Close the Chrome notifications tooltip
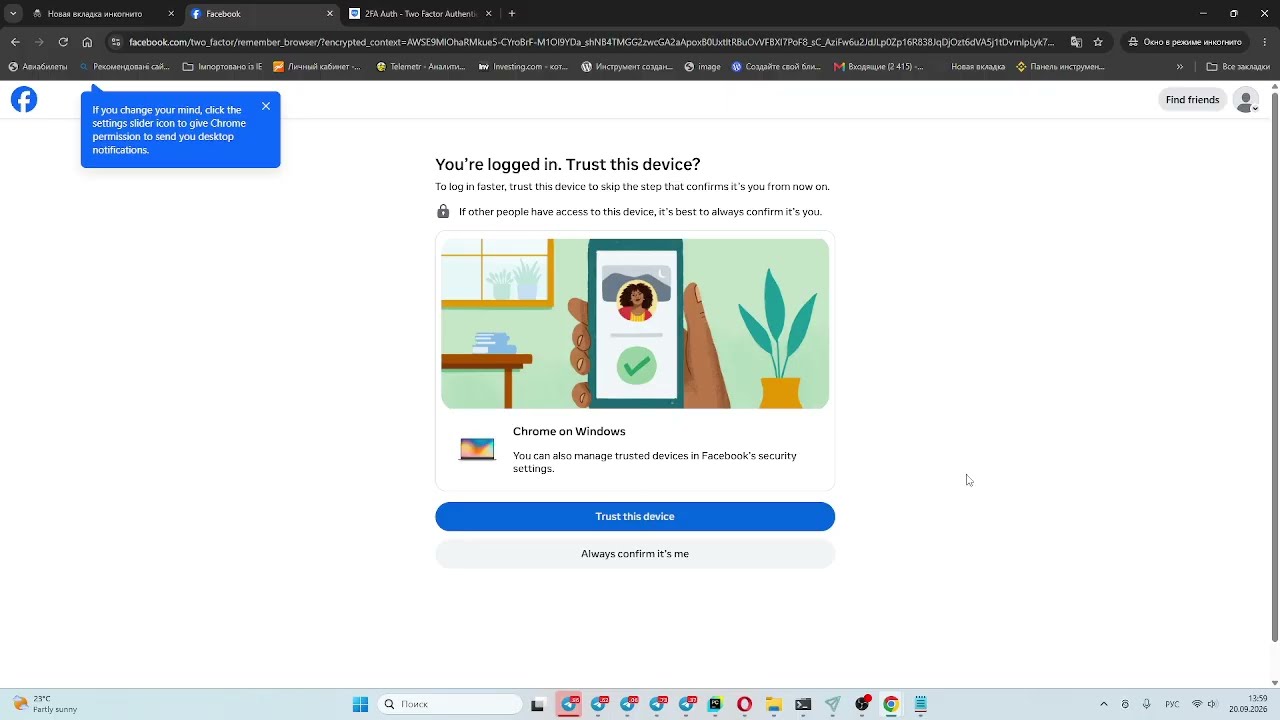This screenshot has width=1280, height=720. point(266,106)
